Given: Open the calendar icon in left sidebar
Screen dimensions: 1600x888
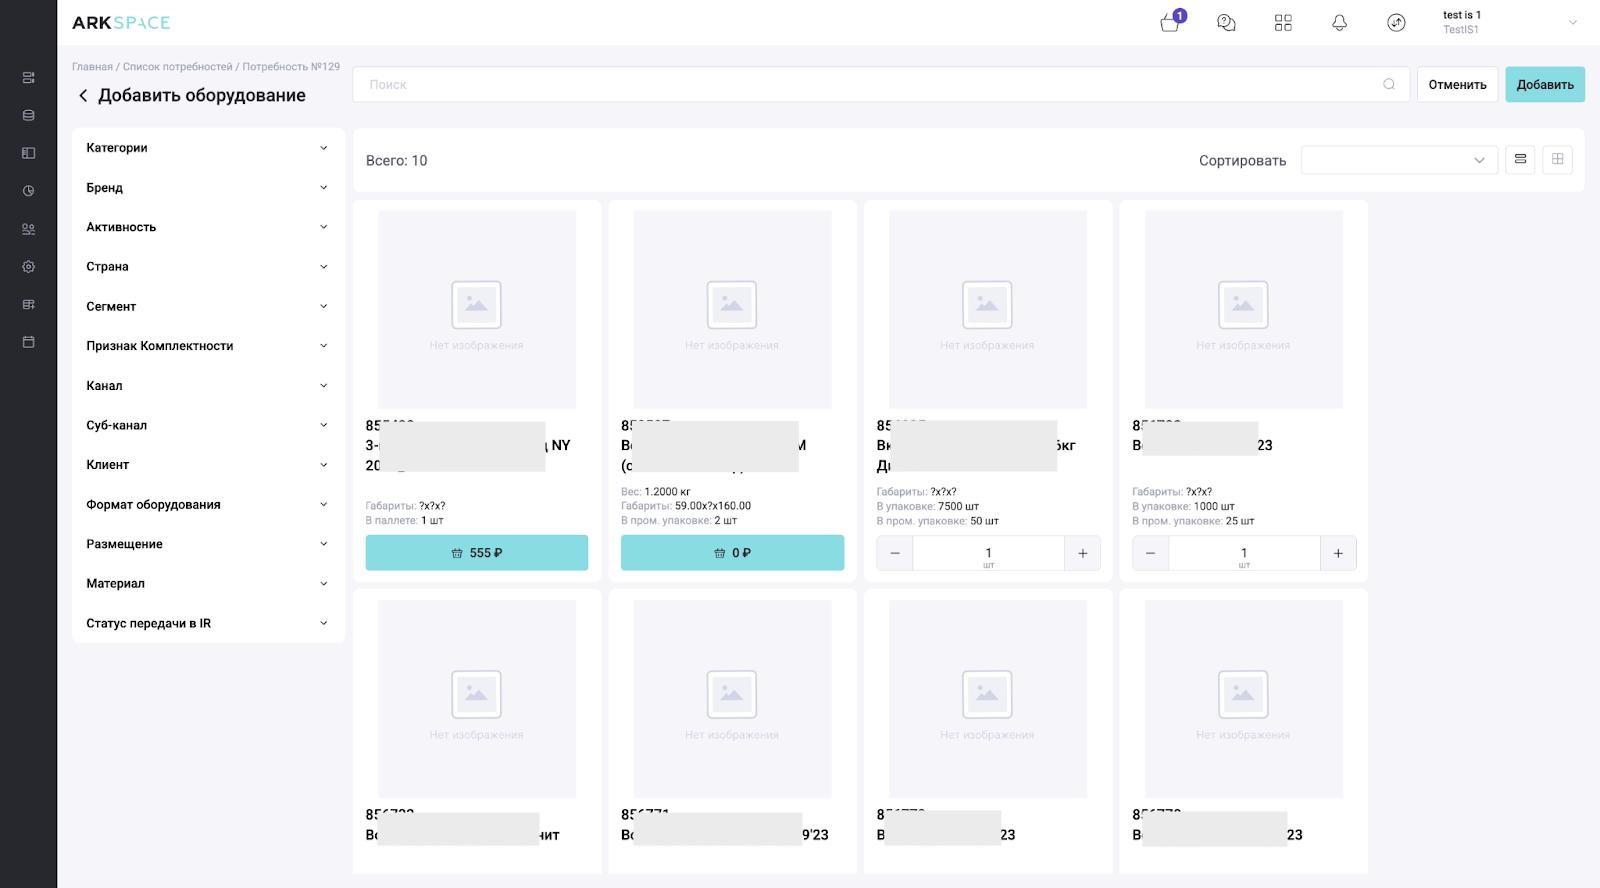Looking at the screenshot, I should (28, 342).
